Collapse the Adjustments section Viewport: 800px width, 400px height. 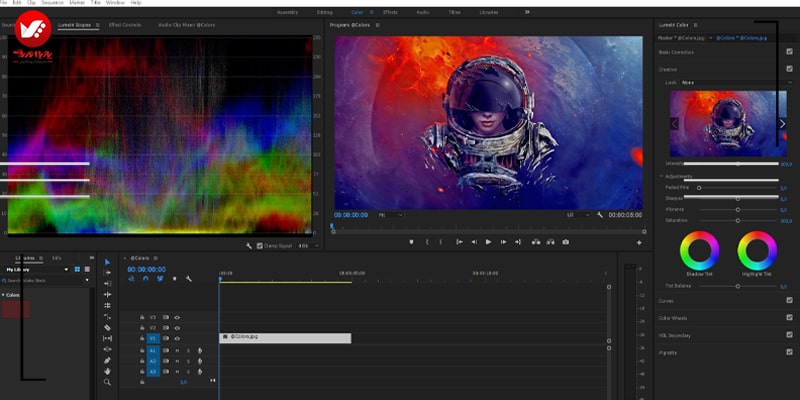[x=662, y=176]
